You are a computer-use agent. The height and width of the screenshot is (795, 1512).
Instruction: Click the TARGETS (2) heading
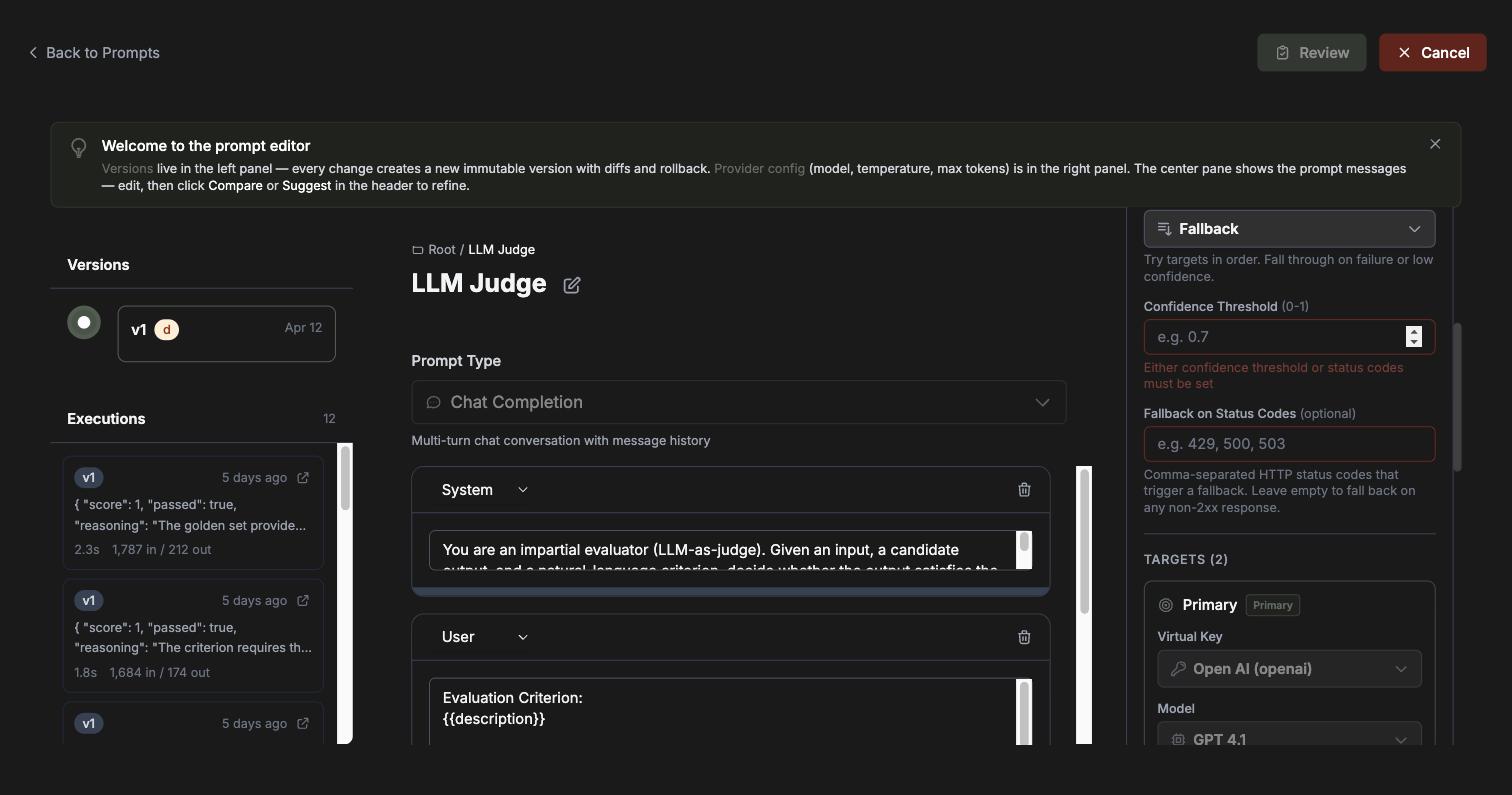point(1186,560)
